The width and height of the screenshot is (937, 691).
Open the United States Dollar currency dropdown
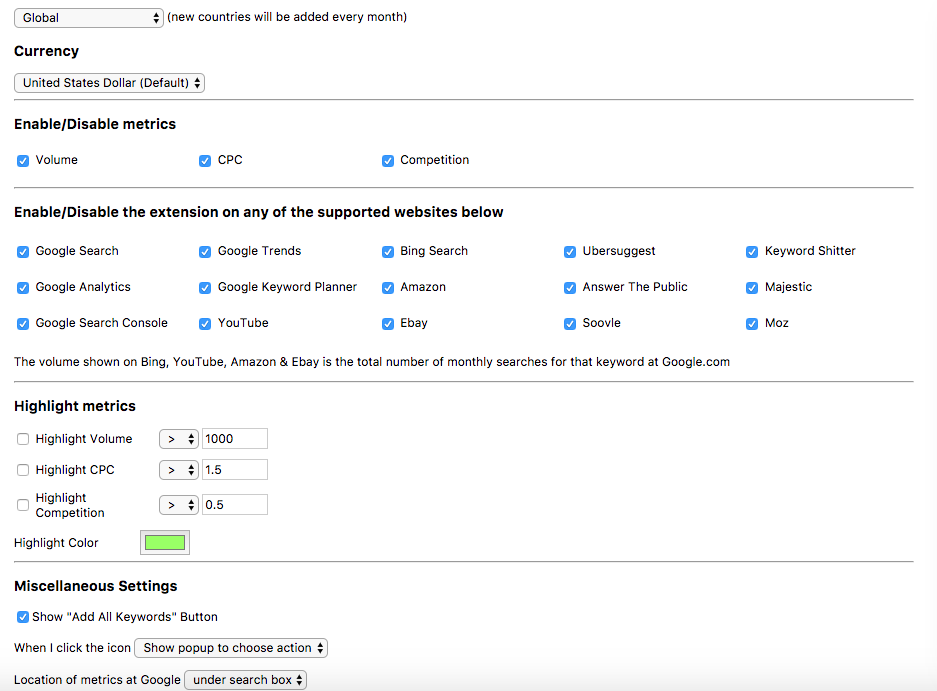(x=110, y=83)
